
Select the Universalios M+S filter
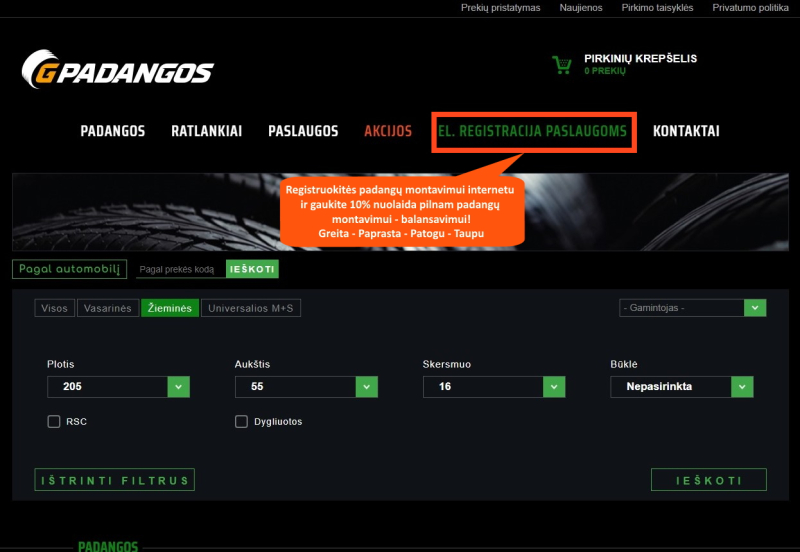(x=251, y=308)
